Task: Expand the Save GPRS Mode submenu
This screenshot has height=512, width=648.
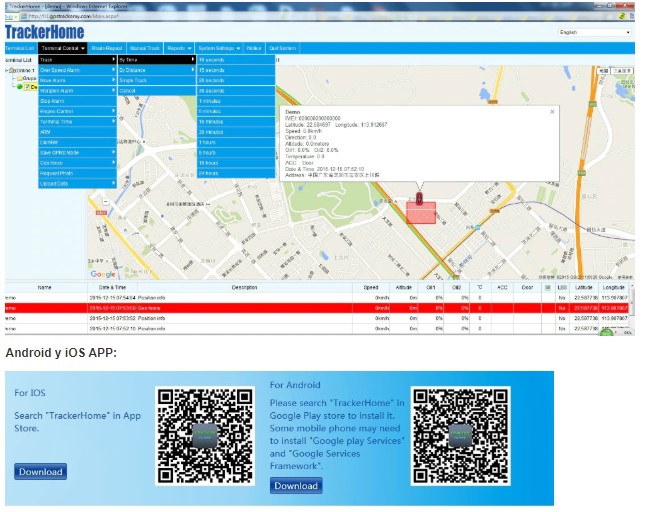Action: coord(78,153)
